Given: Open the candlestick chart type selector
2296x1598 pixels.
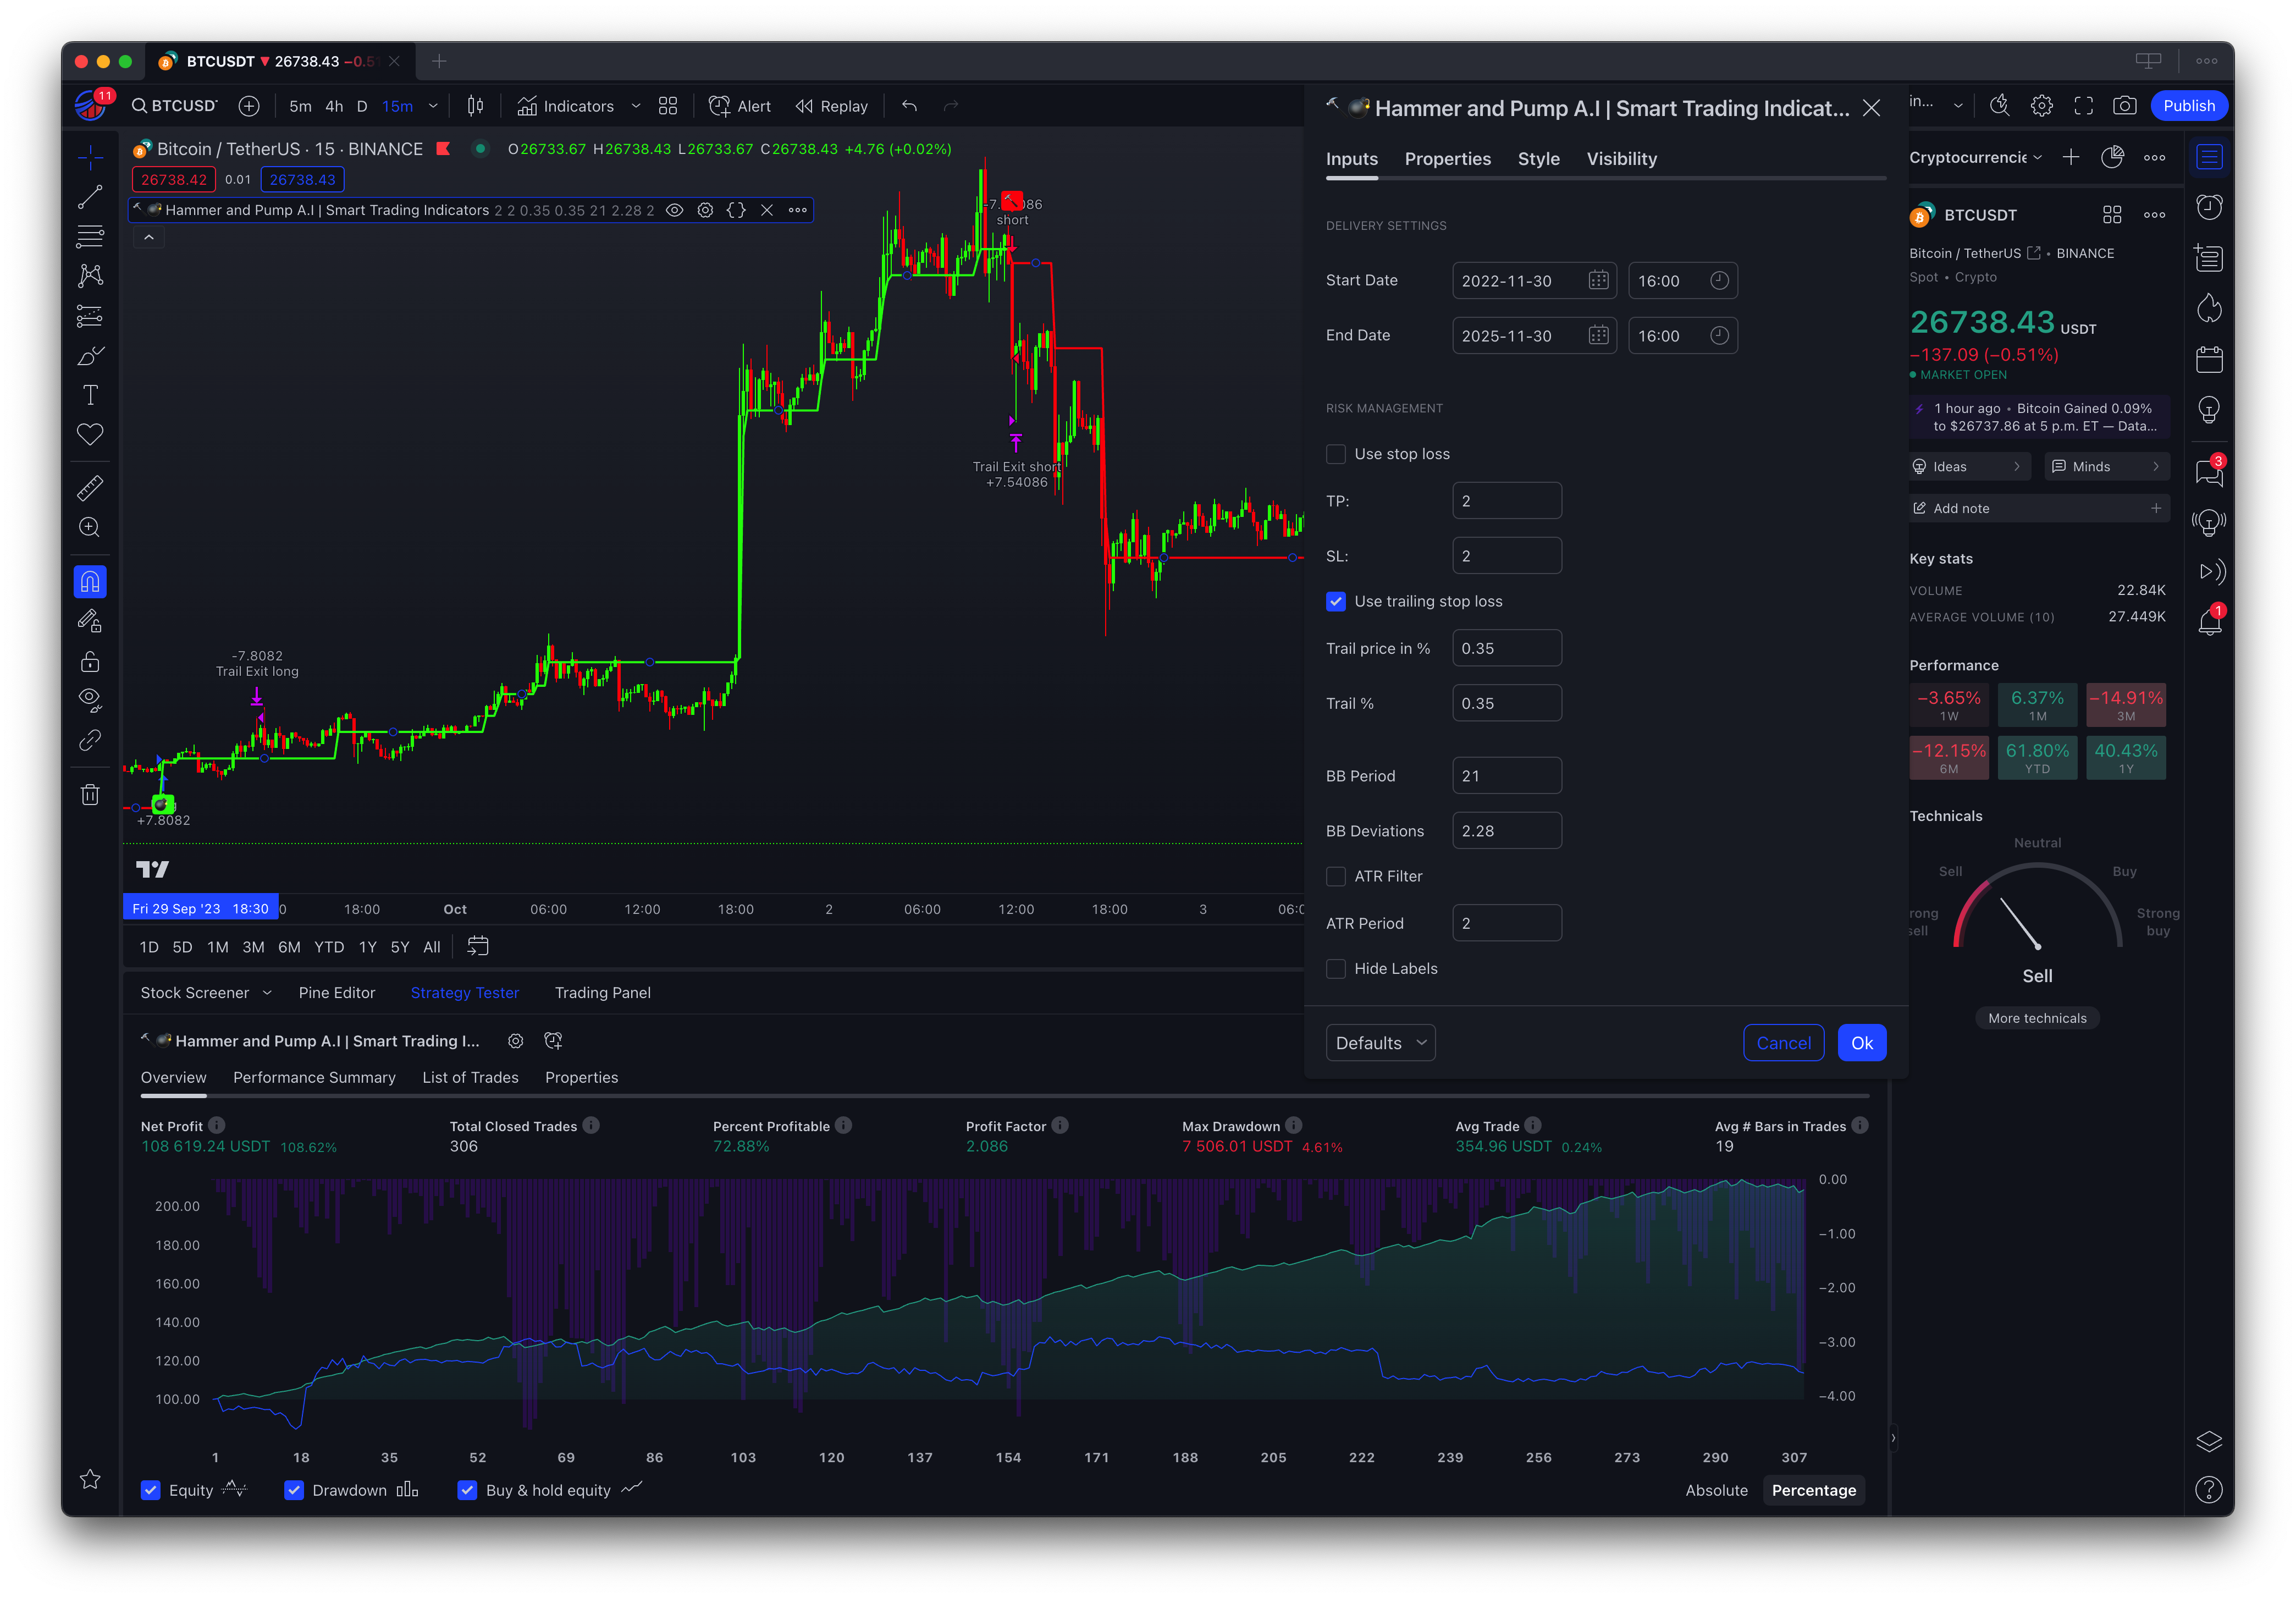Looking at the screenshot, I should click(476, 106).
